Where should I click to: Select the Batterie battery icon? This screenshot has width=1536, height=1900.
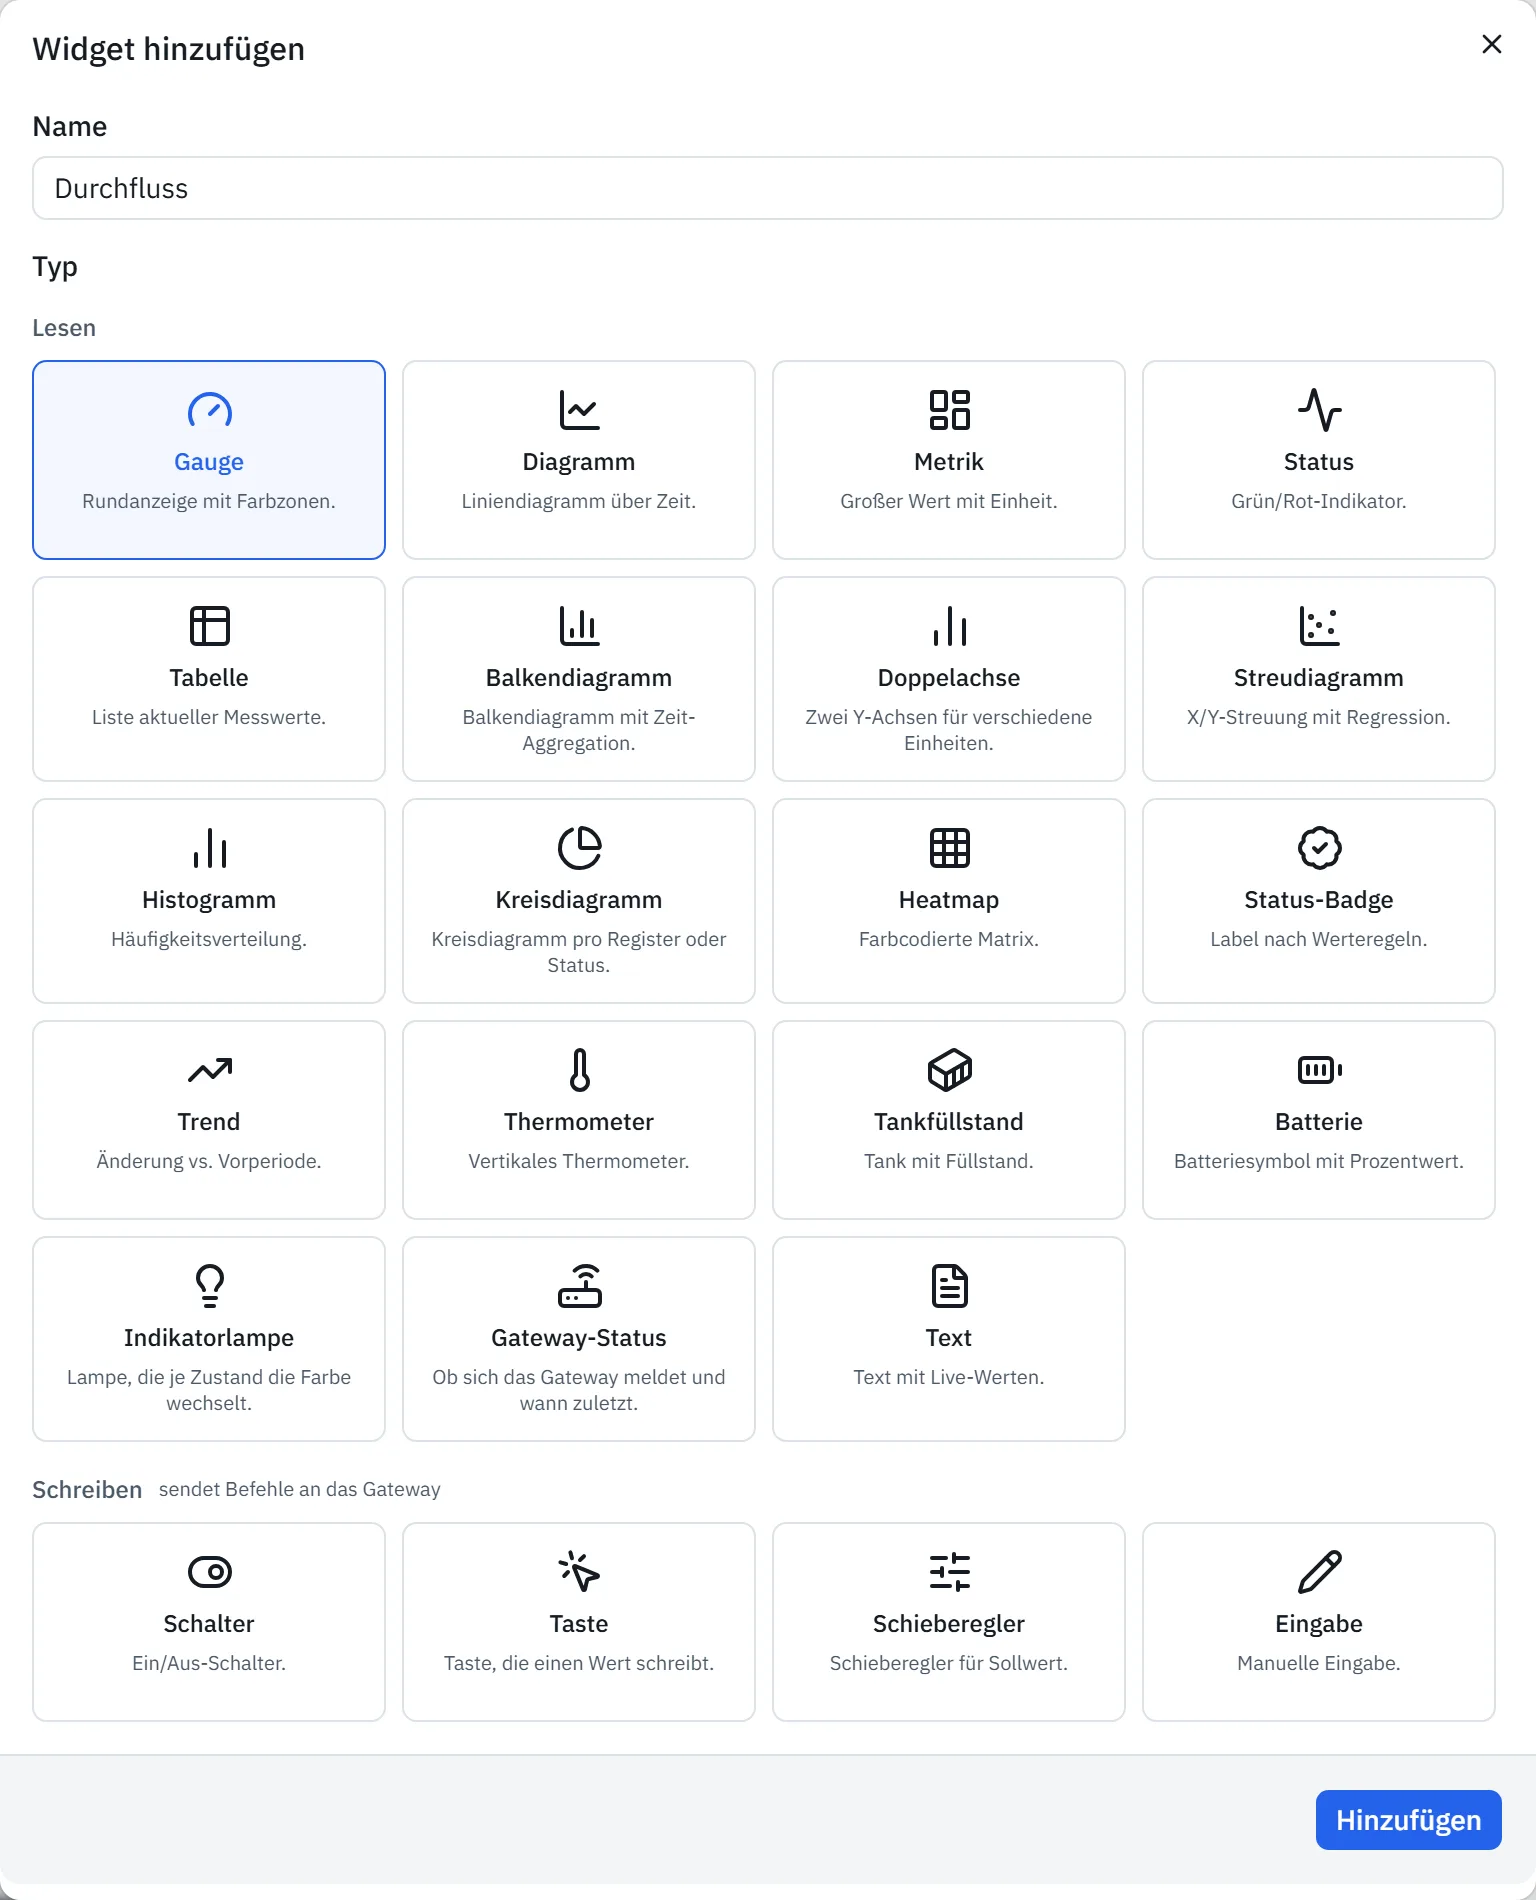point(1319,1070)
